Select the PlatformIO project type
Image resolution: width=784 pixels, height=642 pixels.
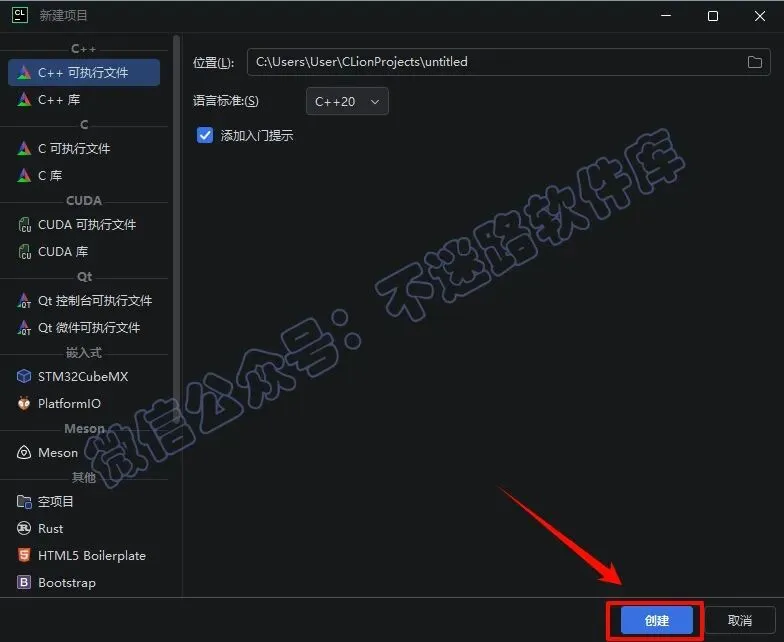pos(84,404)
